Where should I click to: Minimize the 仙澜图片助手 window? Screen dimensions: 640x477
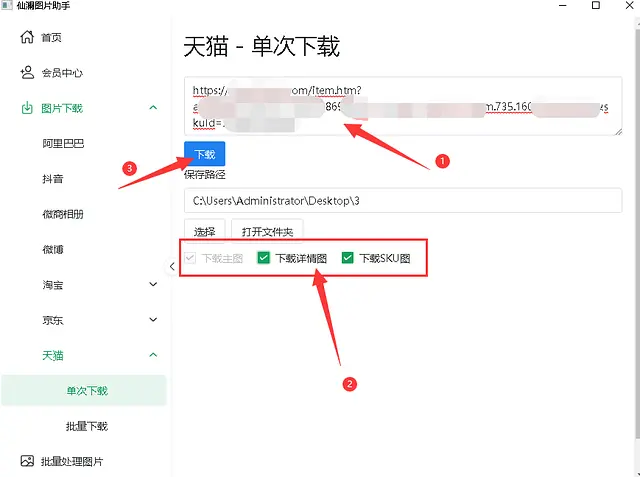point(563,5)
